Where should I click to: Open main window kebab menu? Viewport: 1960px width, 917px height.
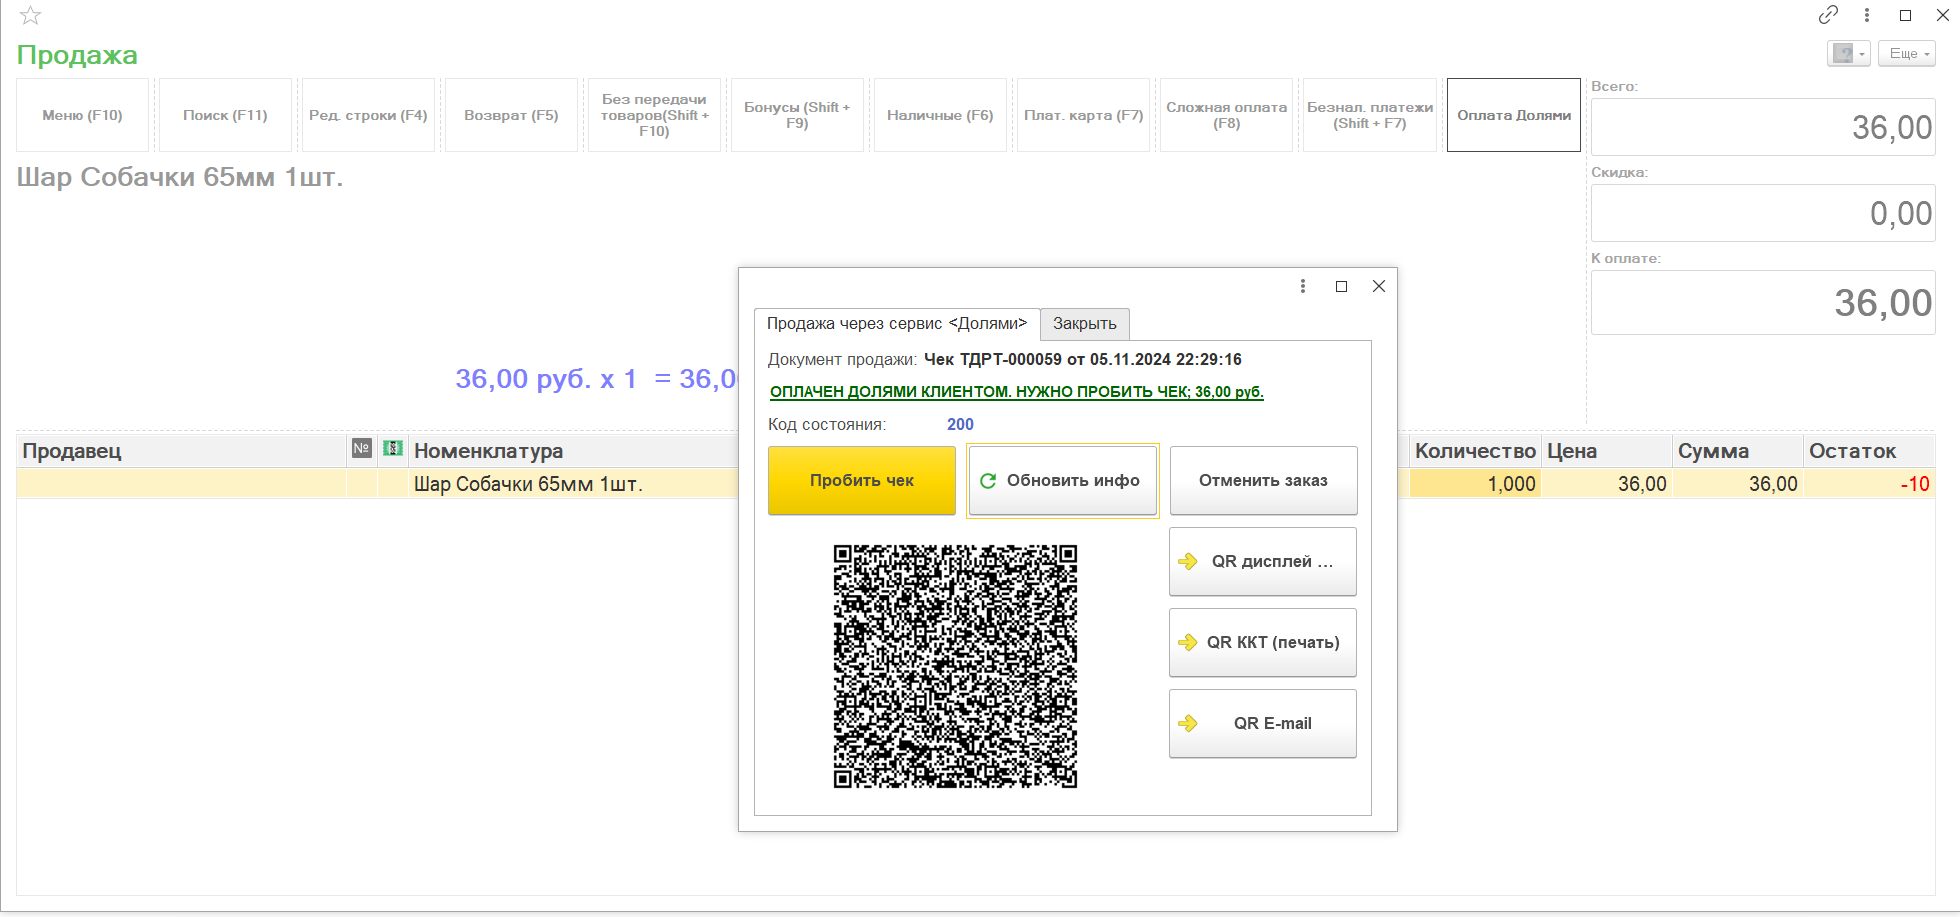(1866, 14)
